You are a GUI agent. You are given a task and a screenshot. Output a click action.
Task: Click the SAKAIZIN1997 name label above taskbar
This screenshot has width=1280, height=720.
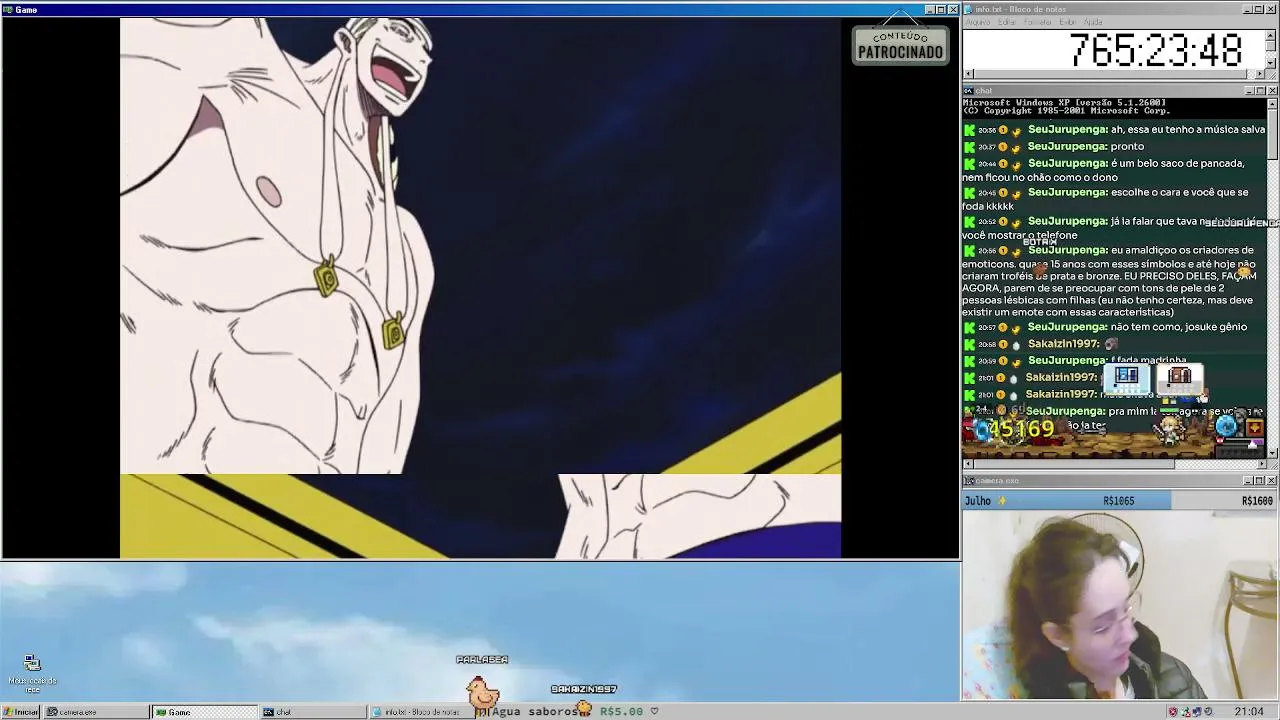(584, 689)
